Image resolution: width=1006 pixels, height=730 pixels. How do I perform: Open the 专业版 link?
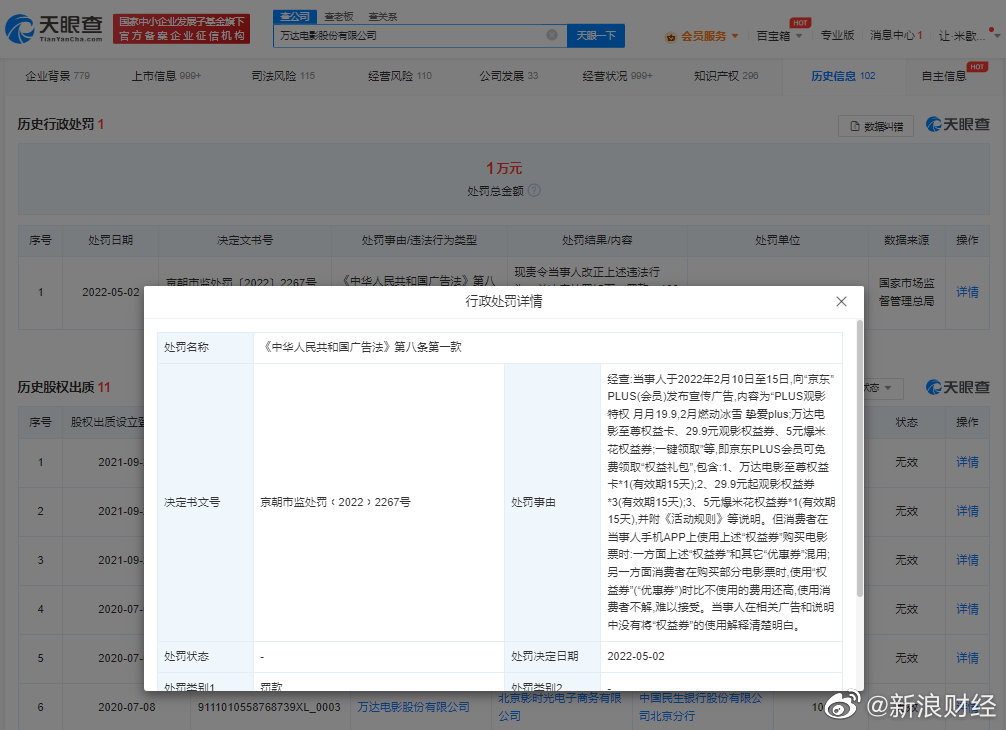[x=837, y=35]
